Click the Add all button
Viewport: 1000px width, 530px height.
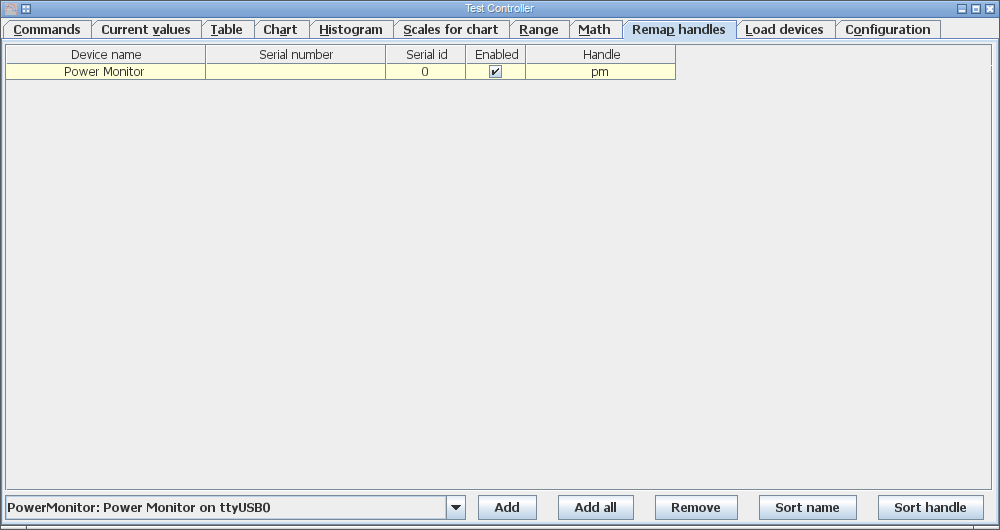point(596,508)
